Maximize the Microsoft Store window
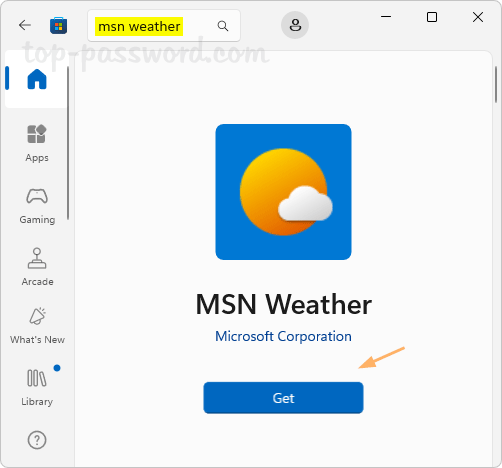Image resolution: width=502 pixels, height=468 pixels. pos(432,17)
